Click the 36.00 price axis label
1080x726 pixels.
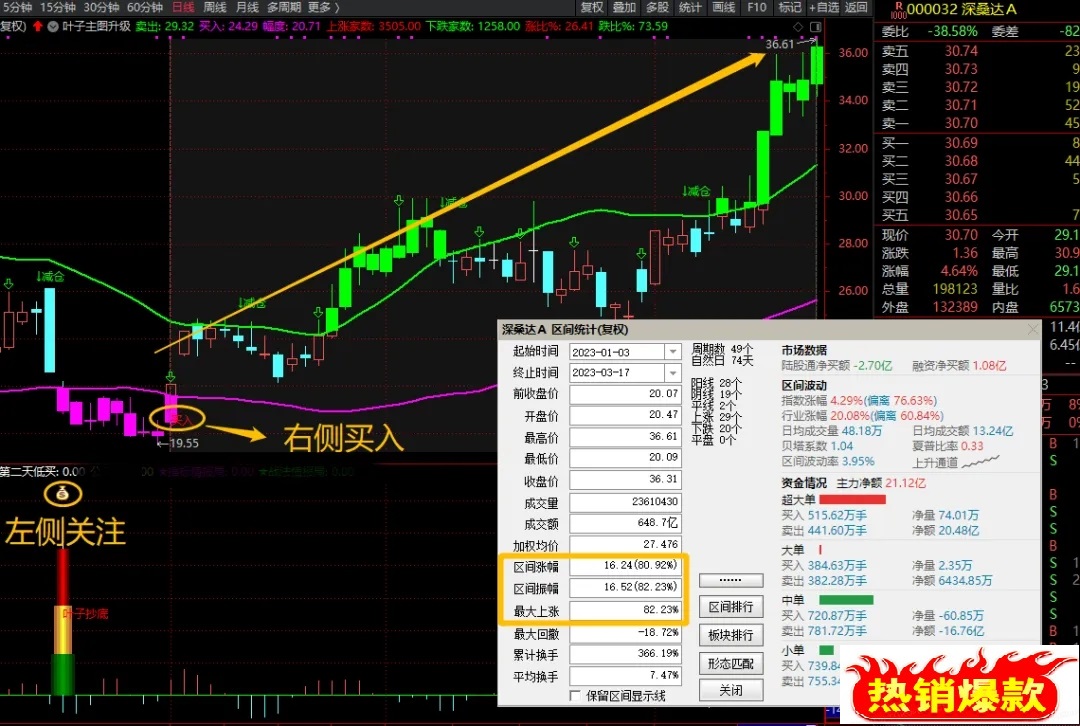(x=853, y=53)
